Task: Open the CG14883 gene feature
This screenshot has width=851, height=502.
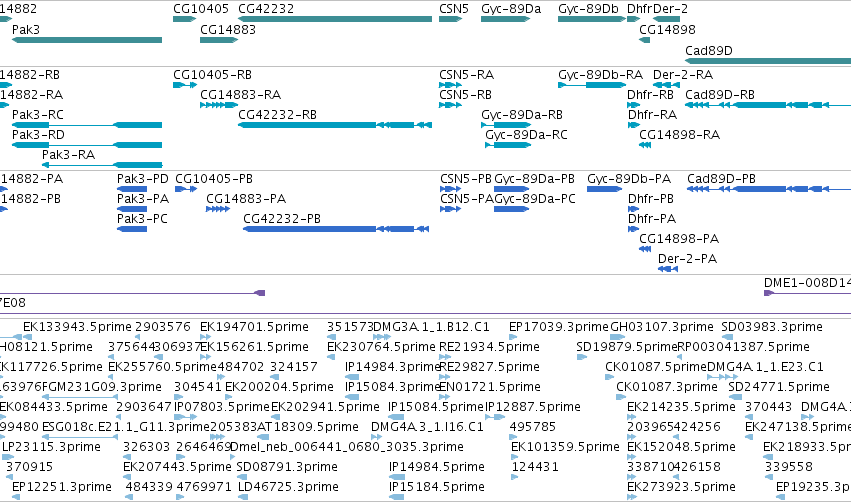Action: pyautogui.click(x=219, y=40)
